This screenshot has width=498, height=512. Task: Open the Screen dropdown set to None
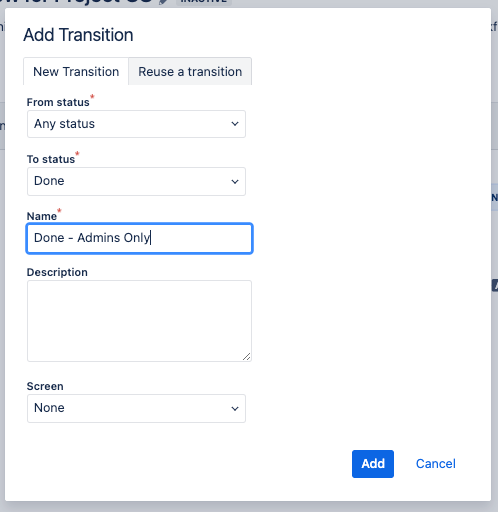[136, 408]
